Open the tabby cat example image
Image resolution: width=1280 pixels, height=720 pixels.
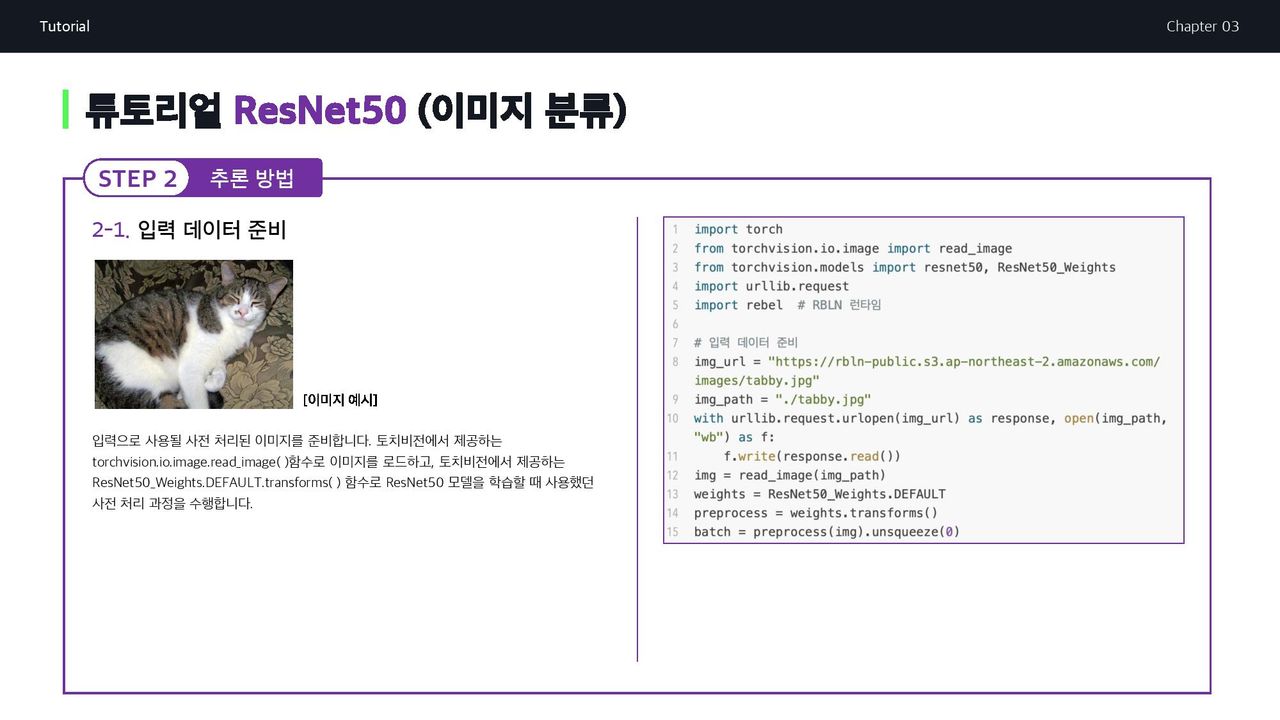[194, 334]
